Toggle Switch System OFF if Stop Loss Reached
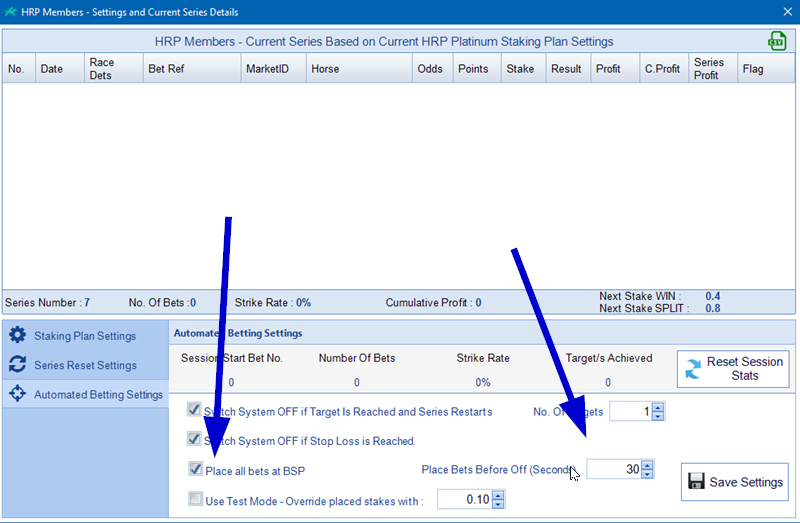Screen dimensions: 800x523 (194, 439)
